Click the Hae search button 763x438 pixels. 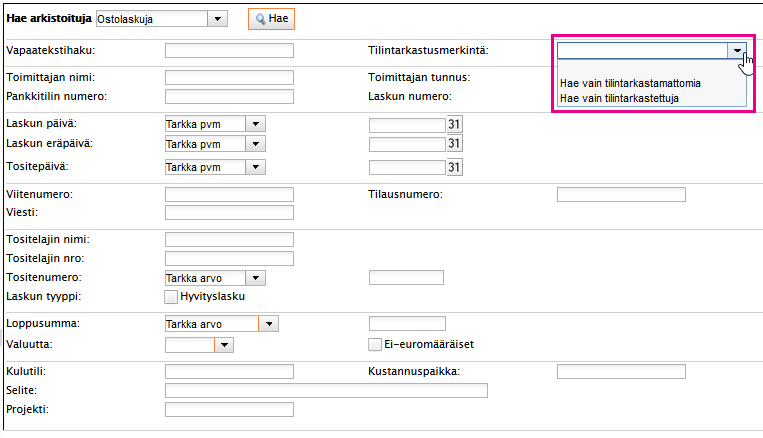pos(272,19)
